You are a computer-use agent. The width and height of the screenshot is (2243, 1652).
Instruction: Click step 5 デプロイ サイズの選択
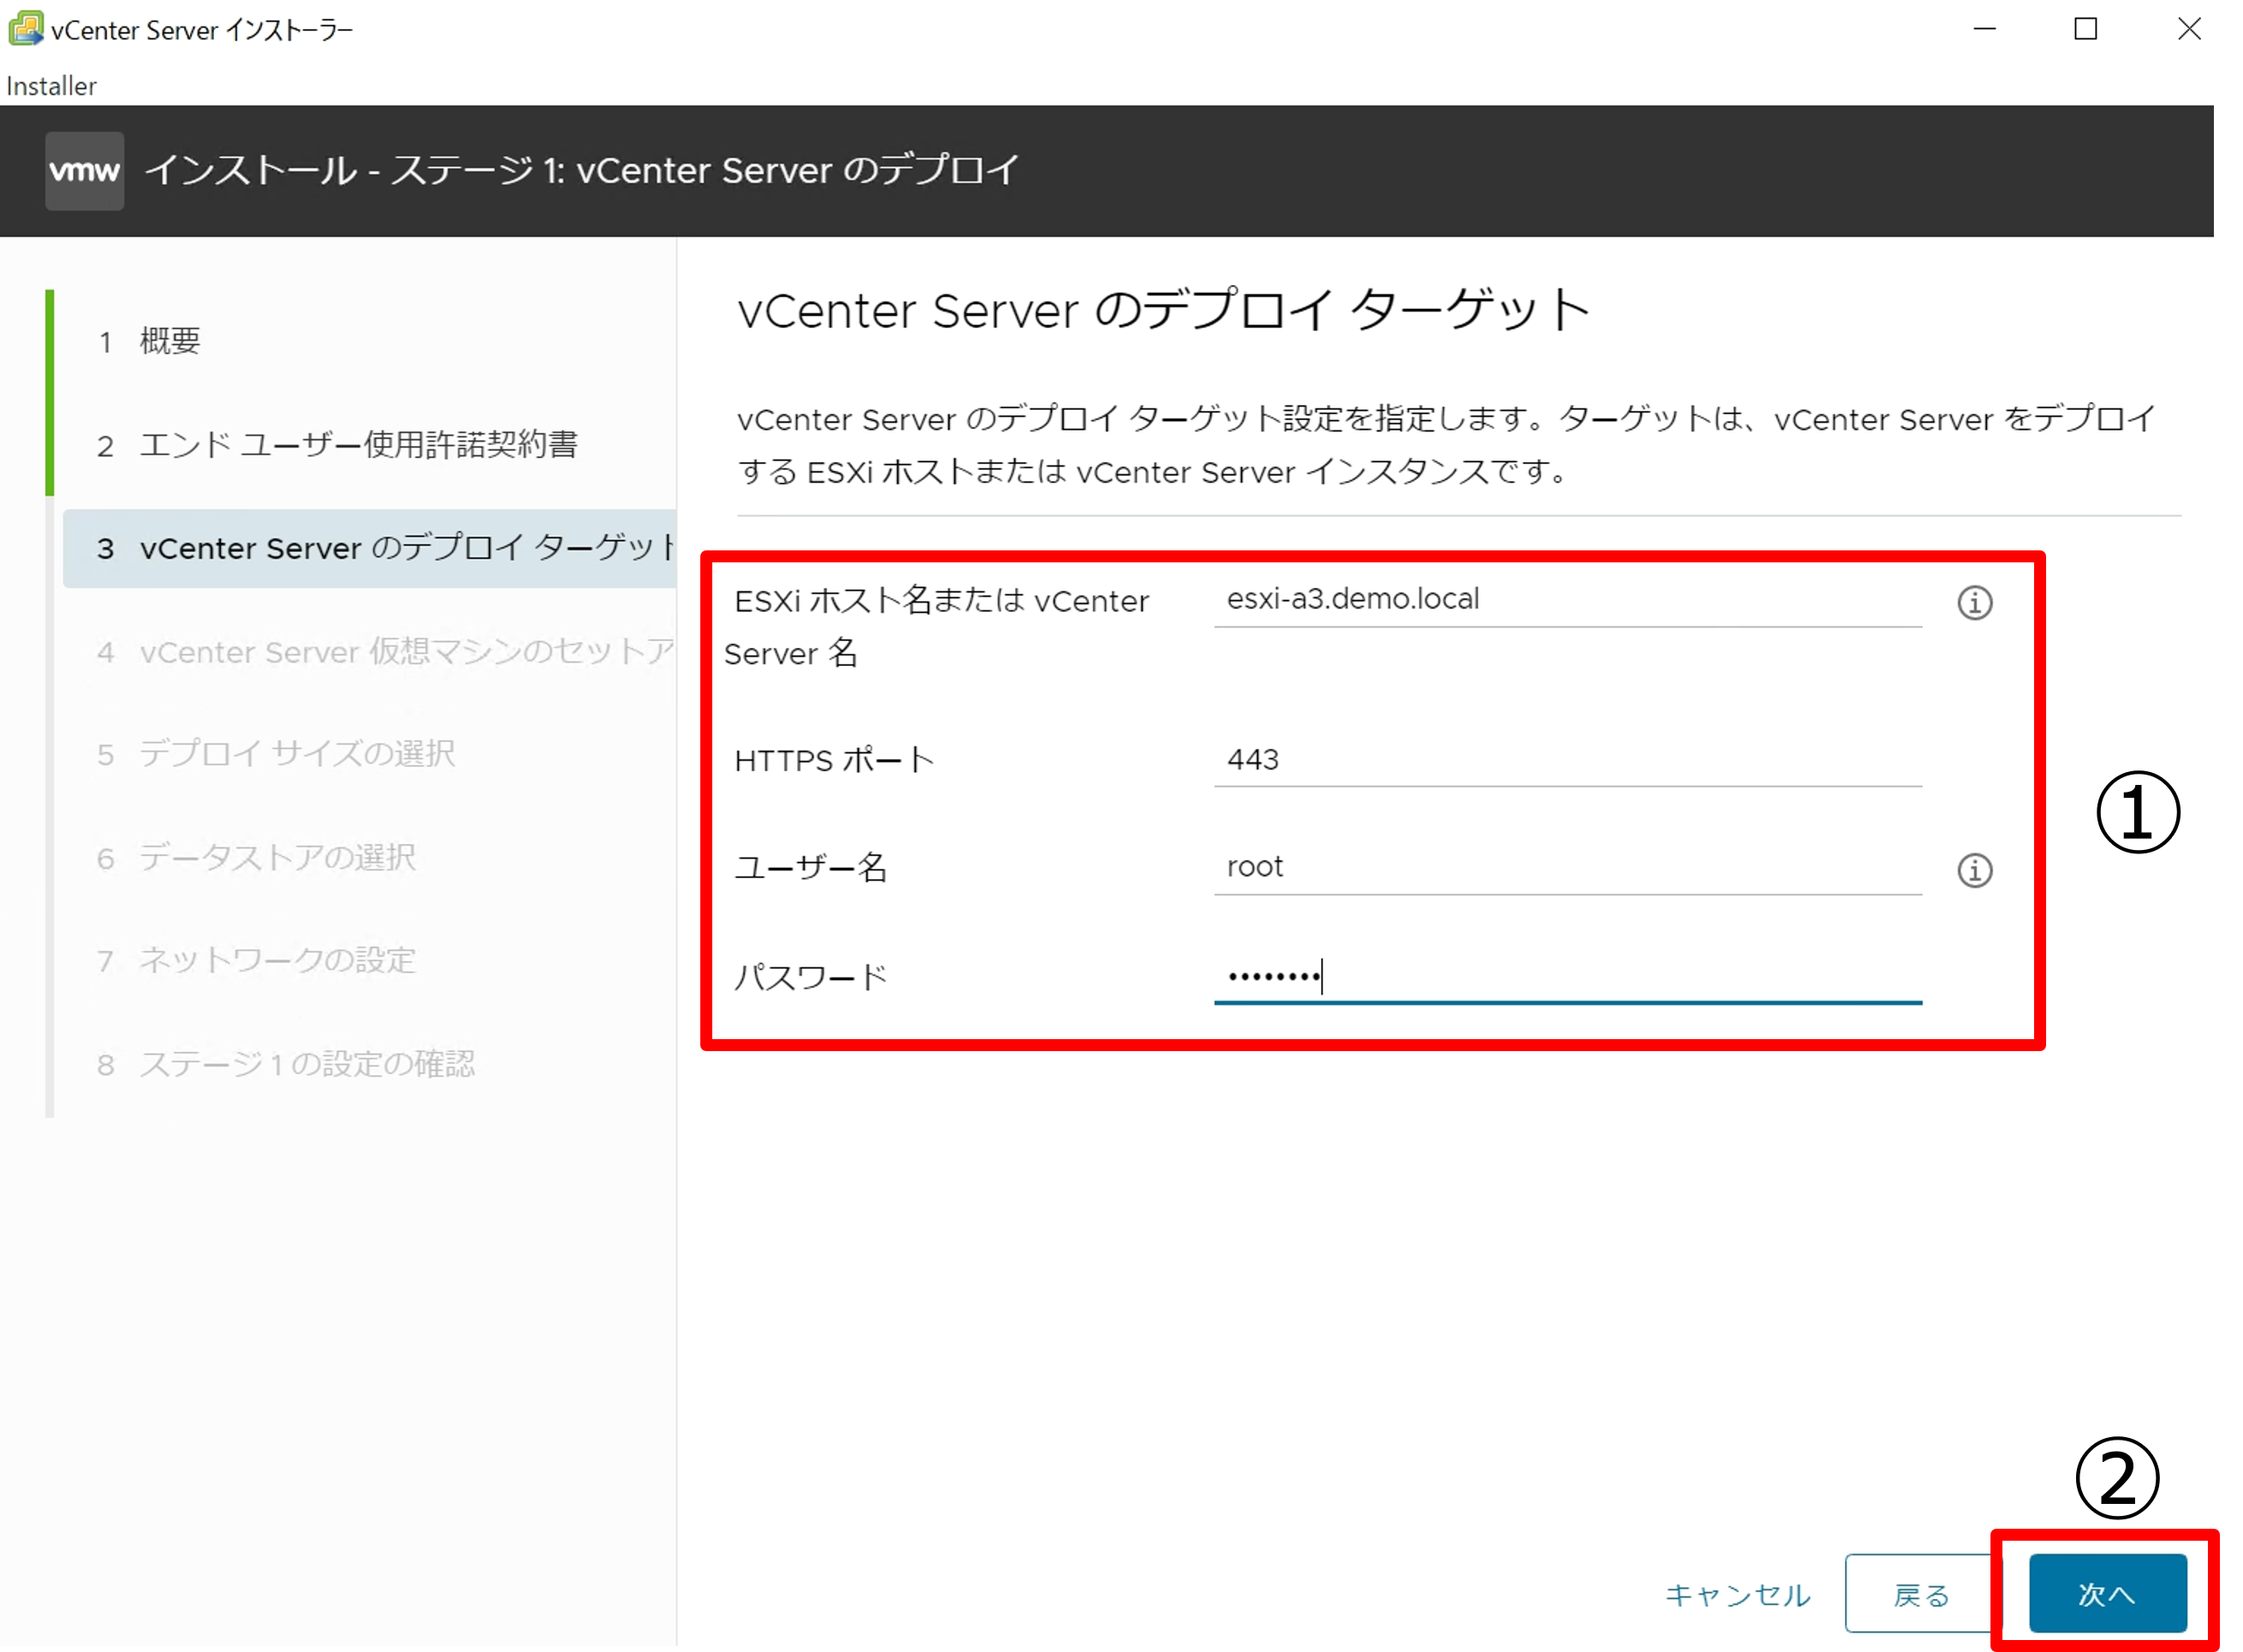click(x=297, y=754)
